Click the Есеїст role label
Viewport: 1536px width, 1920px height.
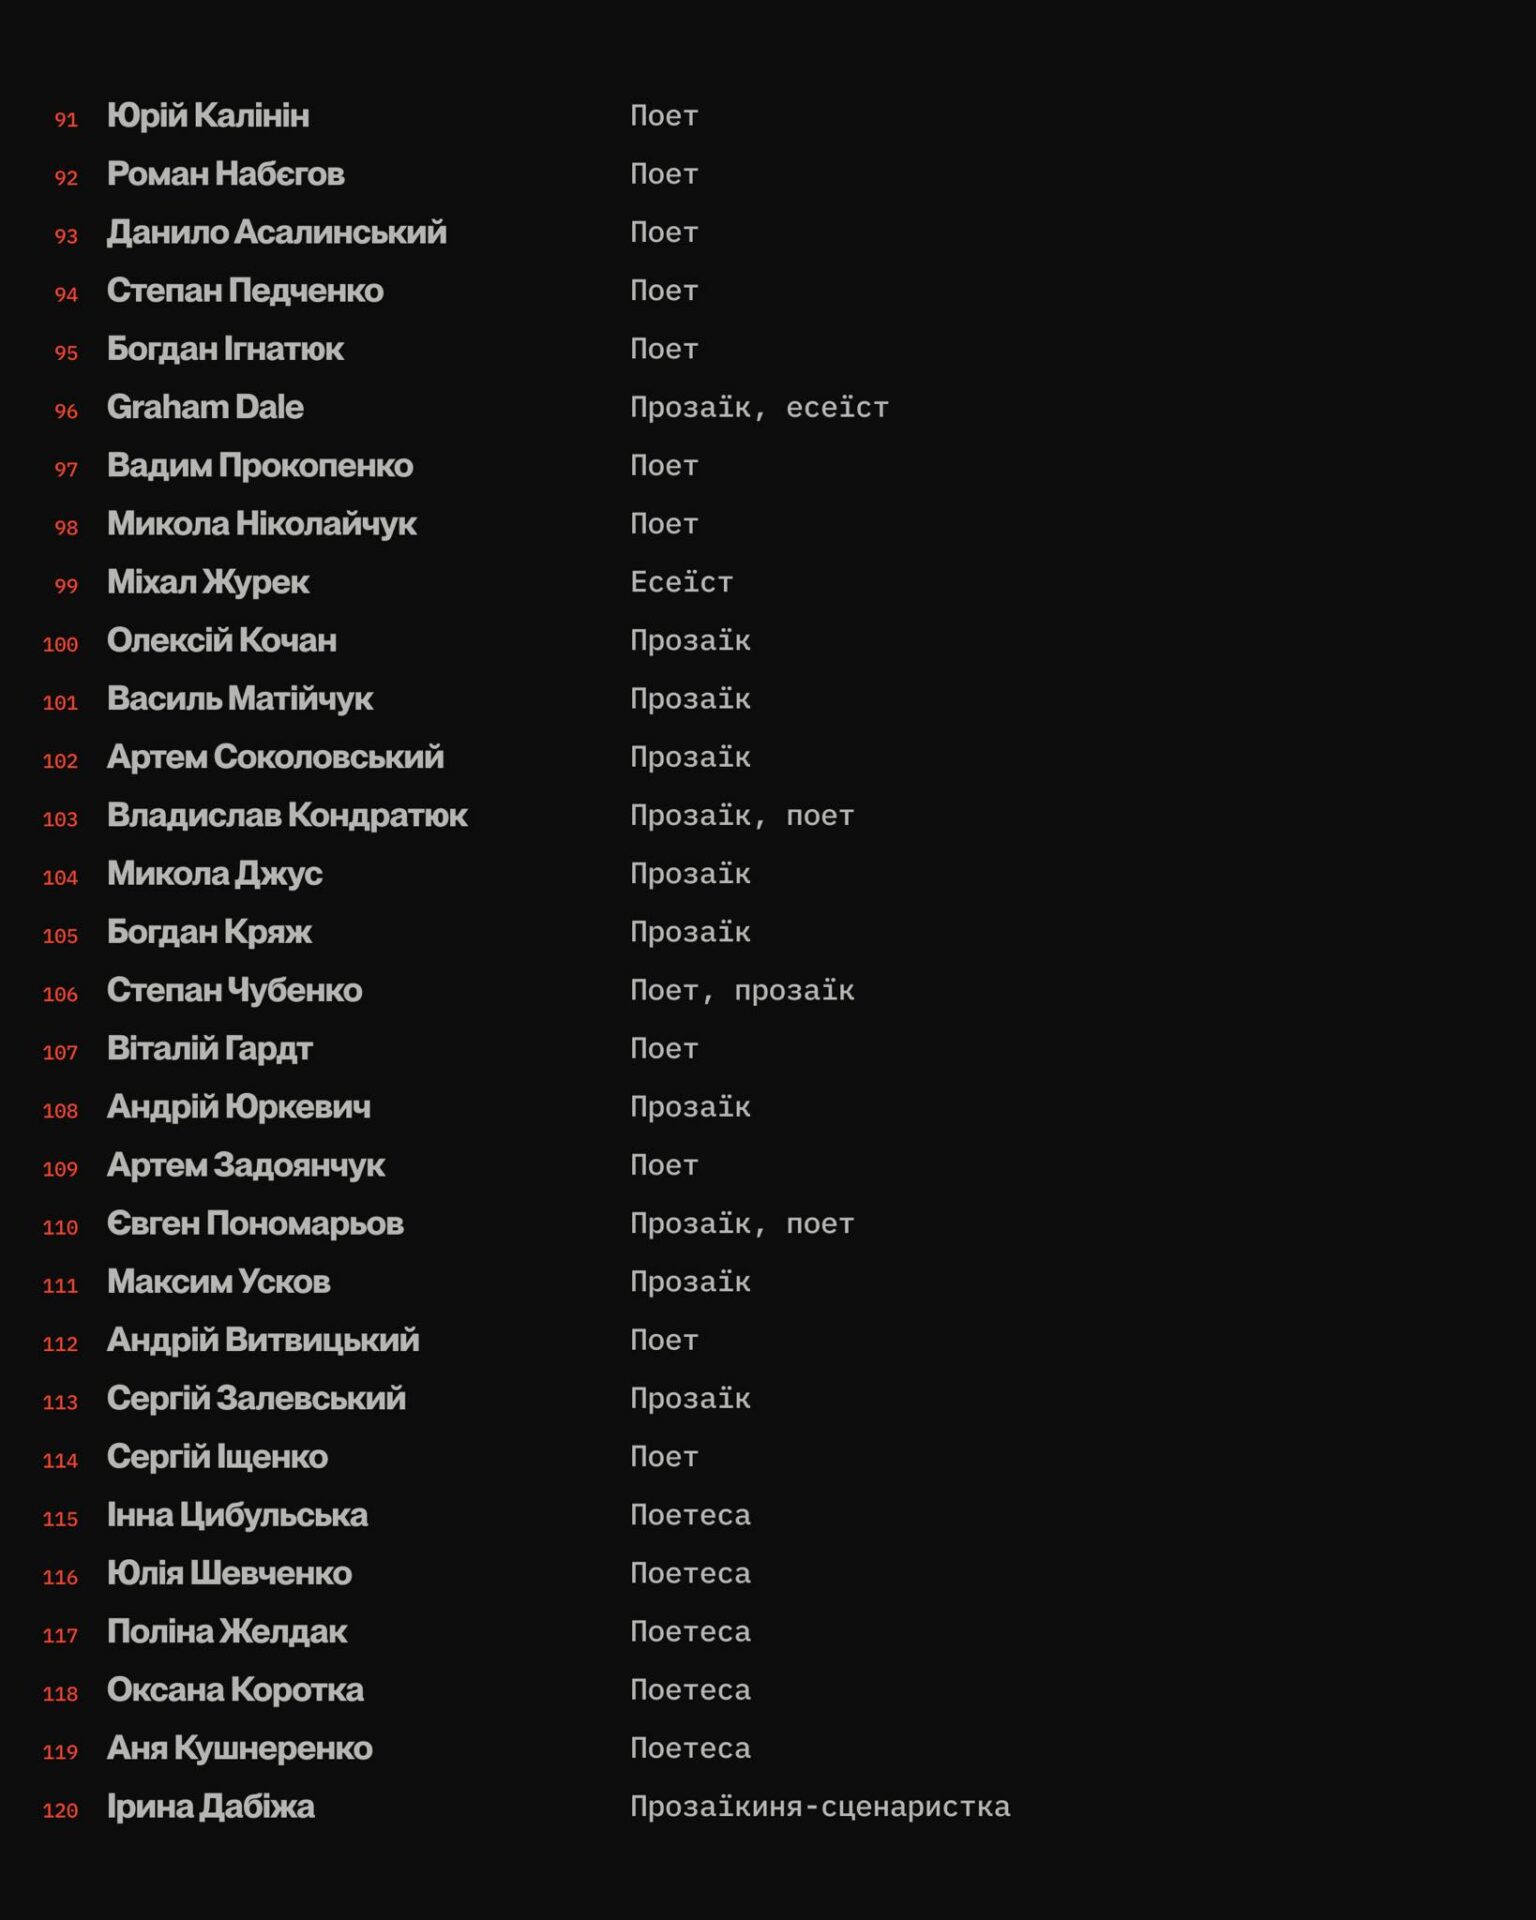tap(681, 582)
